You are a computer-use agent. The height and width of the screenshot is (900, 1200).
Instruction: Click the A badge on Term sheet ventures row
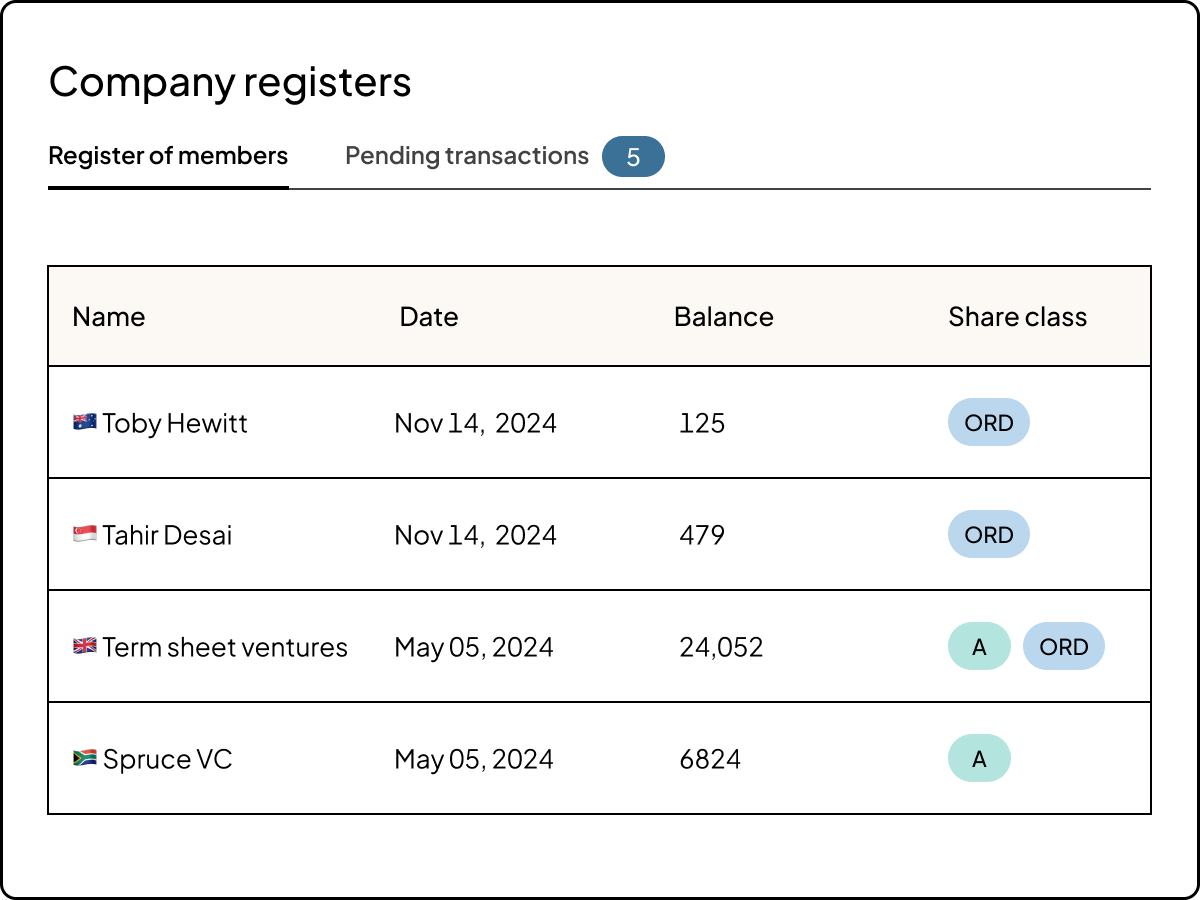(979, 646)
